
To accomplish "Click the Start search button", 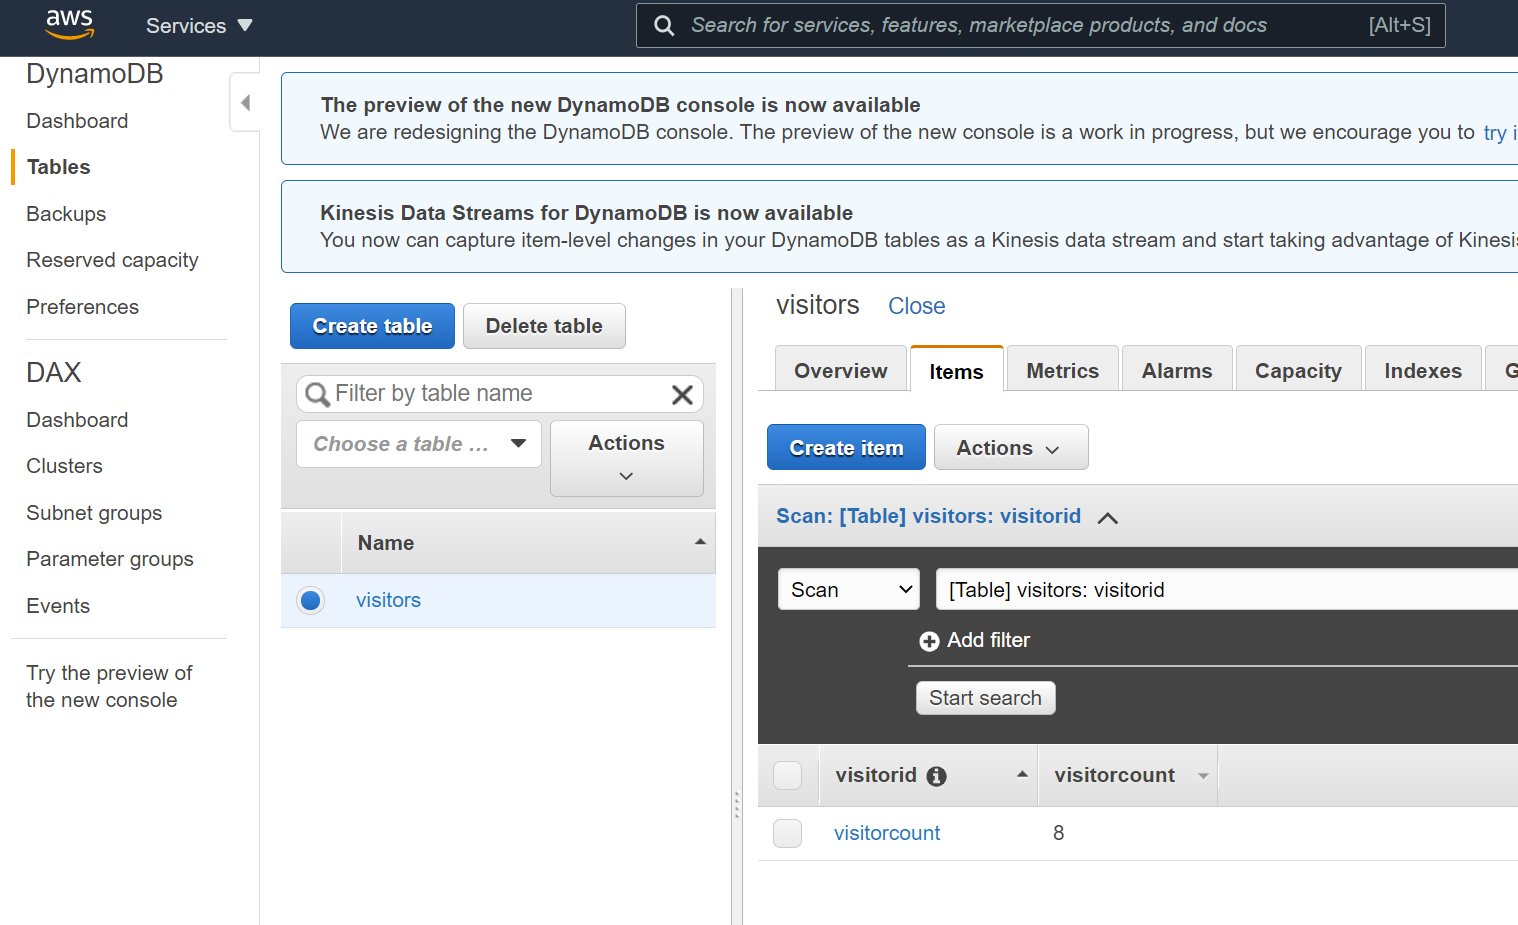I will 985,698.
